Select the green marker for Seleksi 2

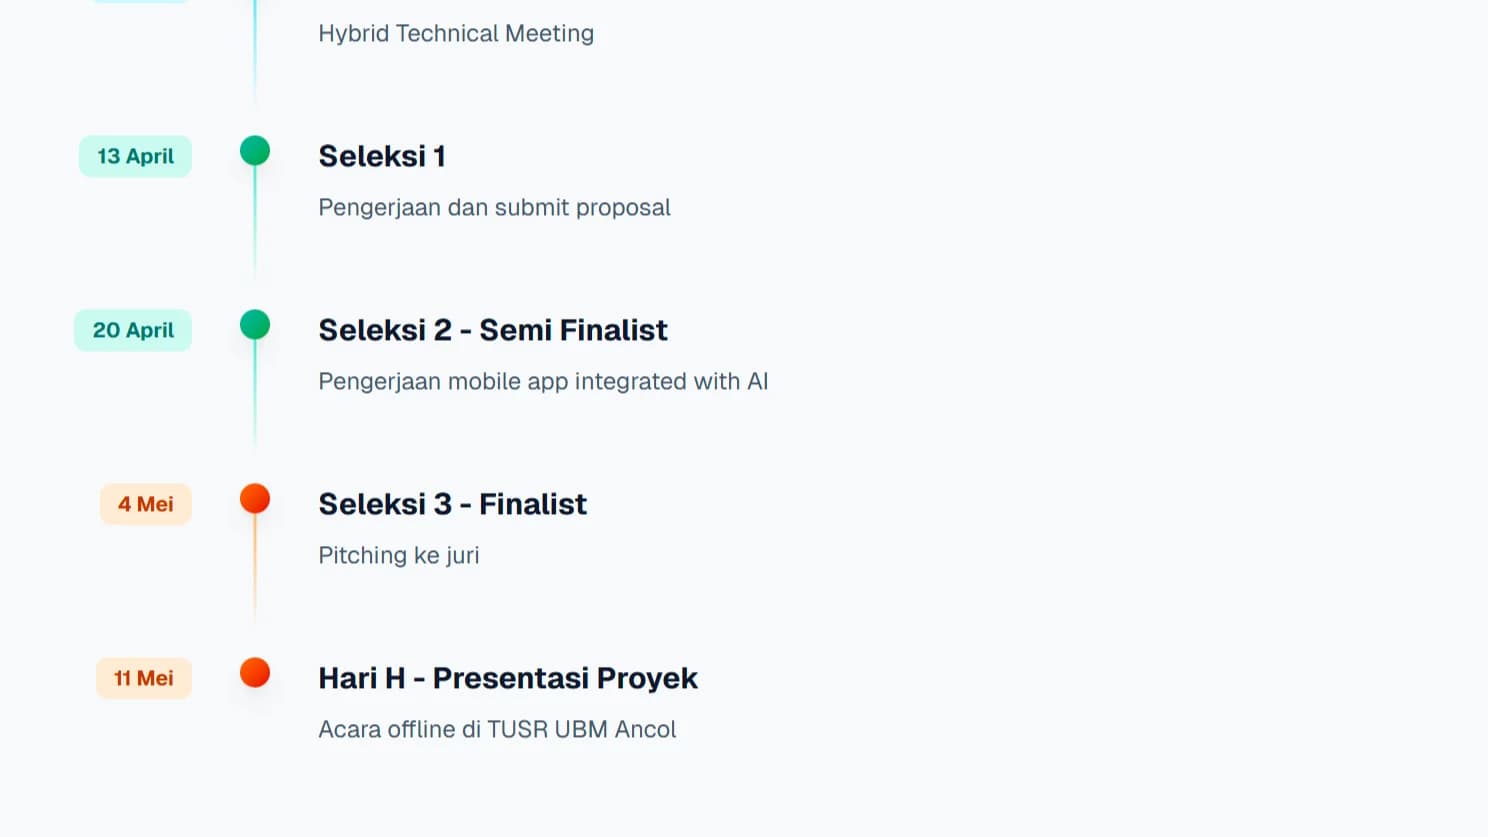click(x=255, y=325)
